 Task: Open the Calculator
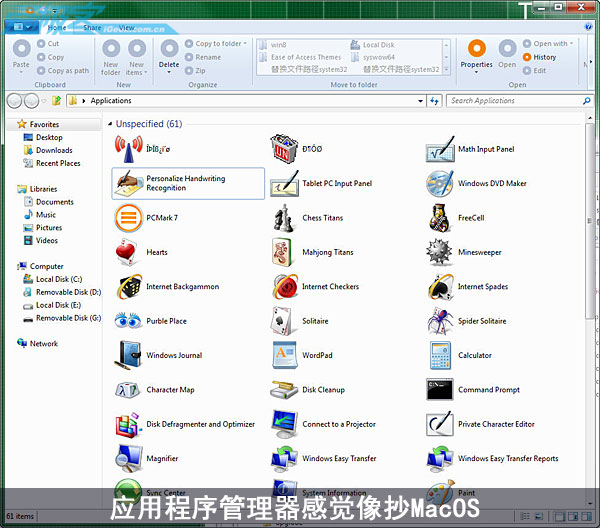click(x=459, y=355)
